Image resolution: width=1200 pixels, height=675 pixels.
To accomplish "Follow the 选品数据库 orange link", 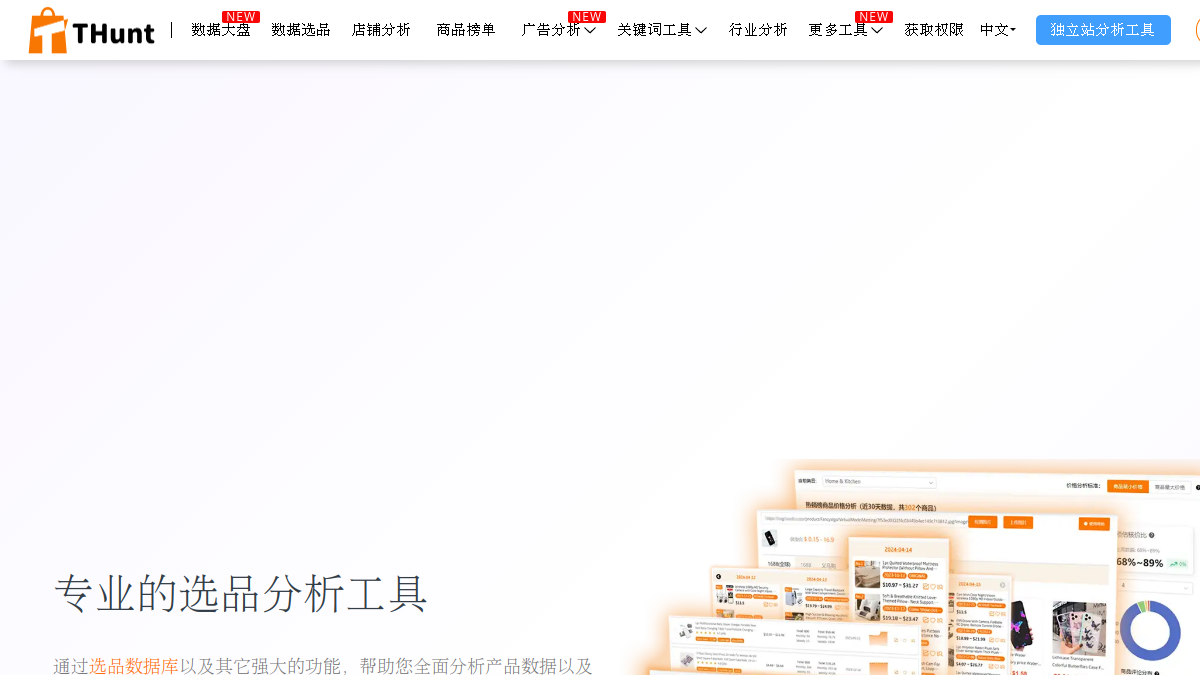I will [134, 666].
